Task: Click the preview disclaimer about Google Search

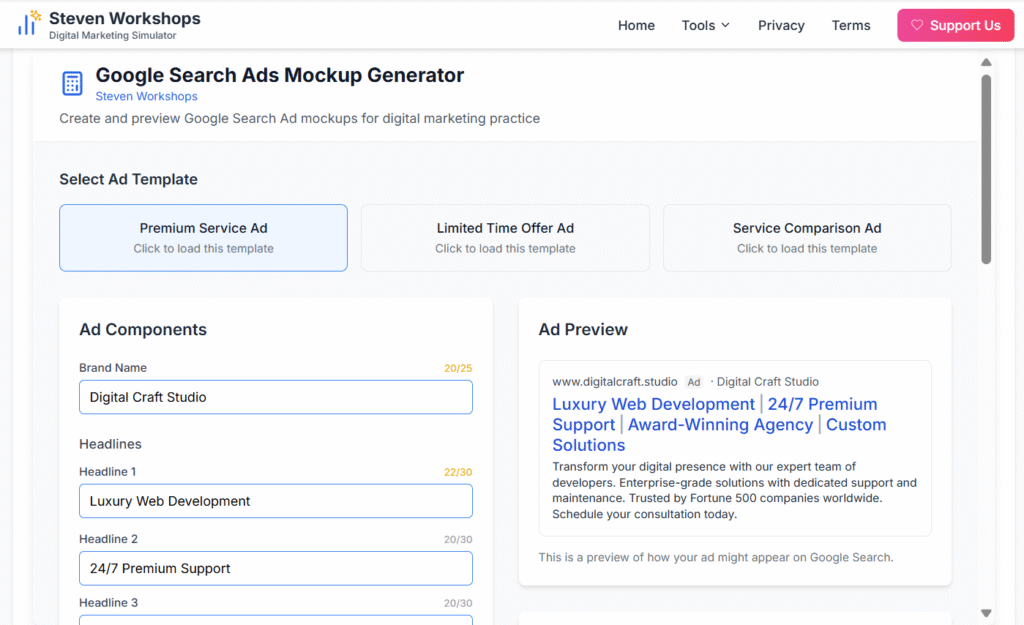Action: pyautogui.click(x=716, y=557)
